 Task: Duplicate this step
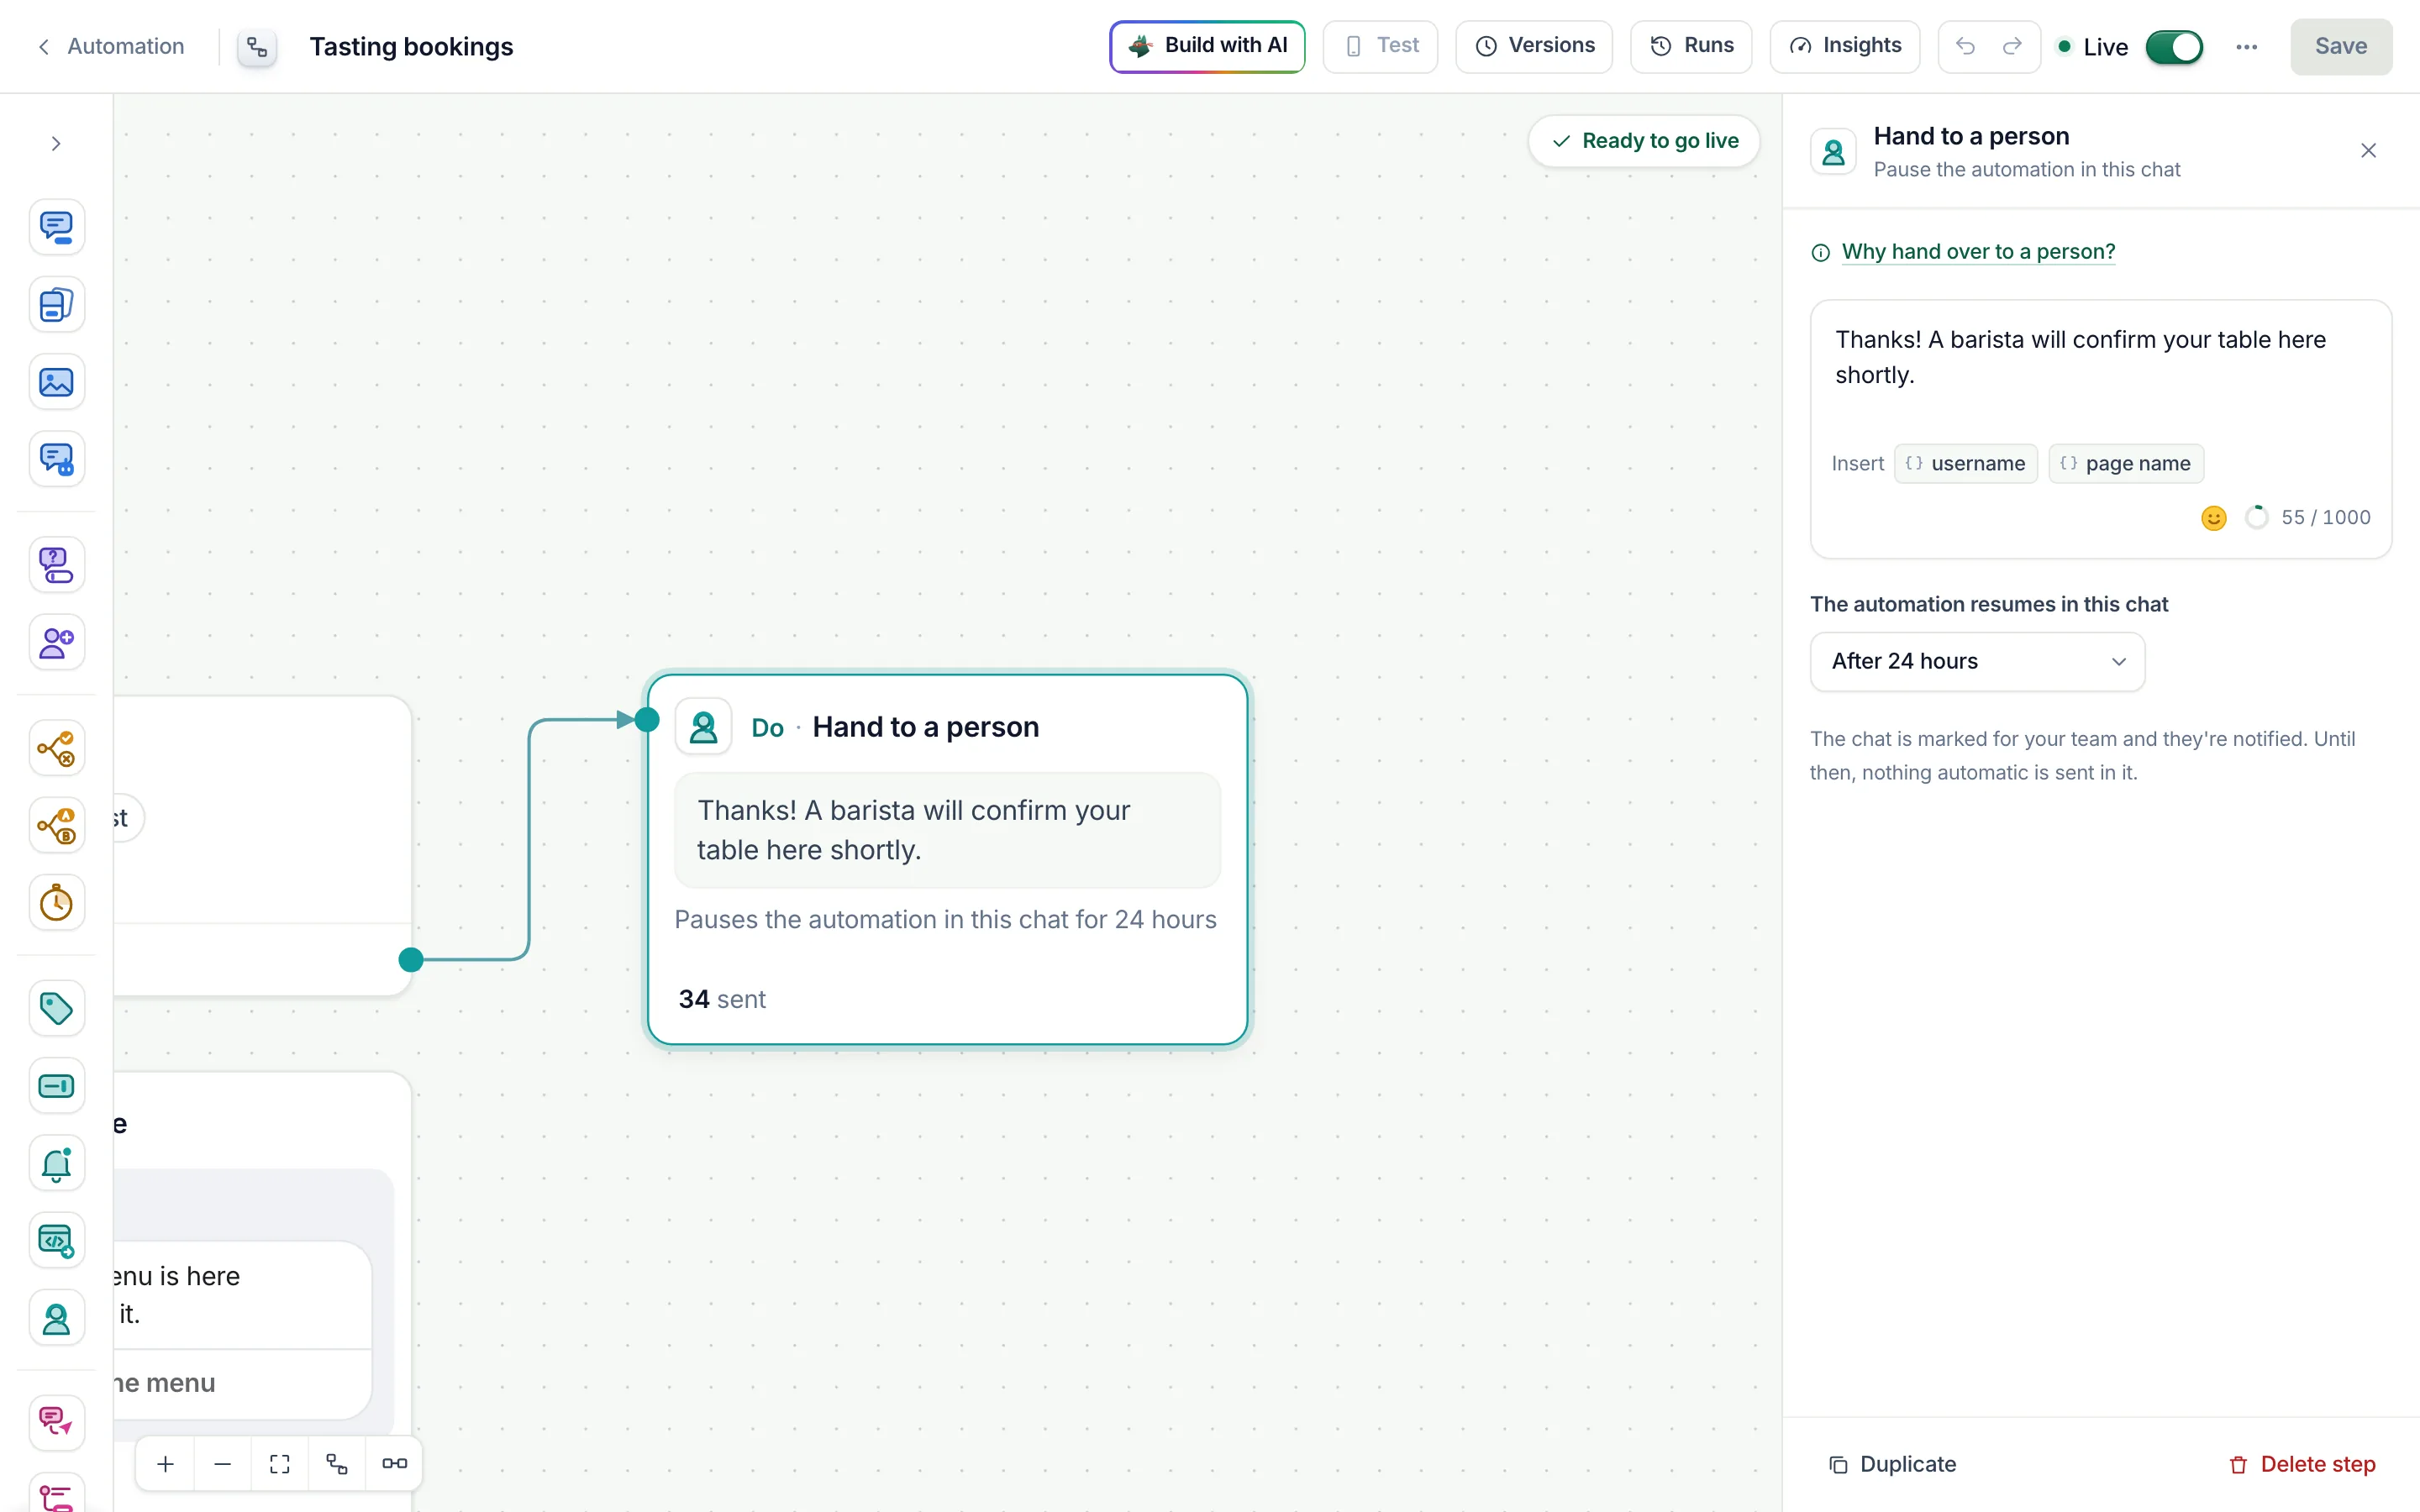tap(1892, 1464)
